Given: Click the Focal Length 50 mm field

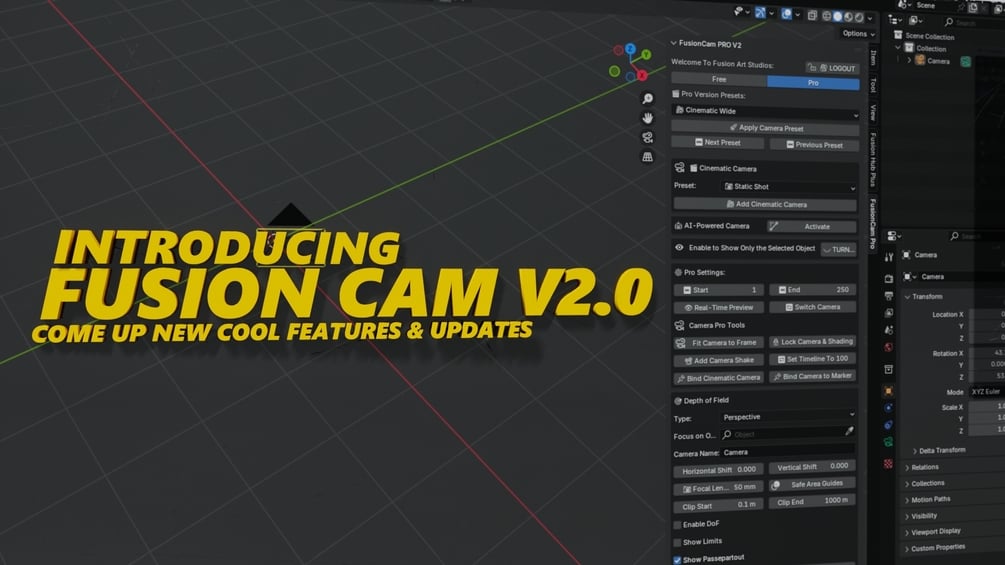Looking at the screenshot, I should coord(718,487).
